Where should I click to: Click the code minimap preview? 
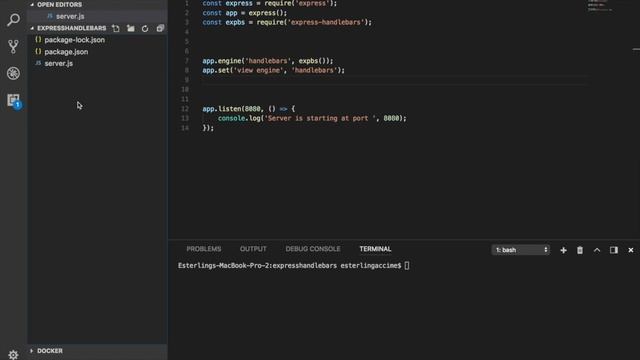click(601, 6)
